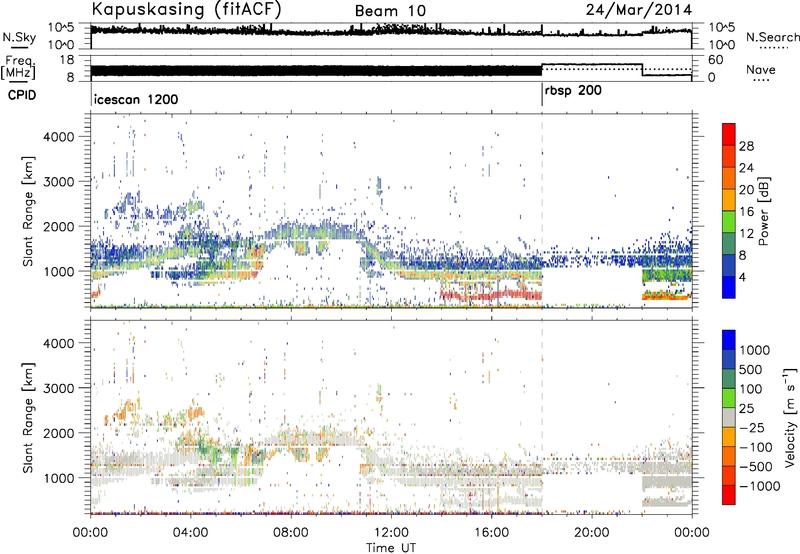The height and width of the screenshot is (554, 800).
Task: Click the "Power [dB]" colorbar title
Action: 763,211
